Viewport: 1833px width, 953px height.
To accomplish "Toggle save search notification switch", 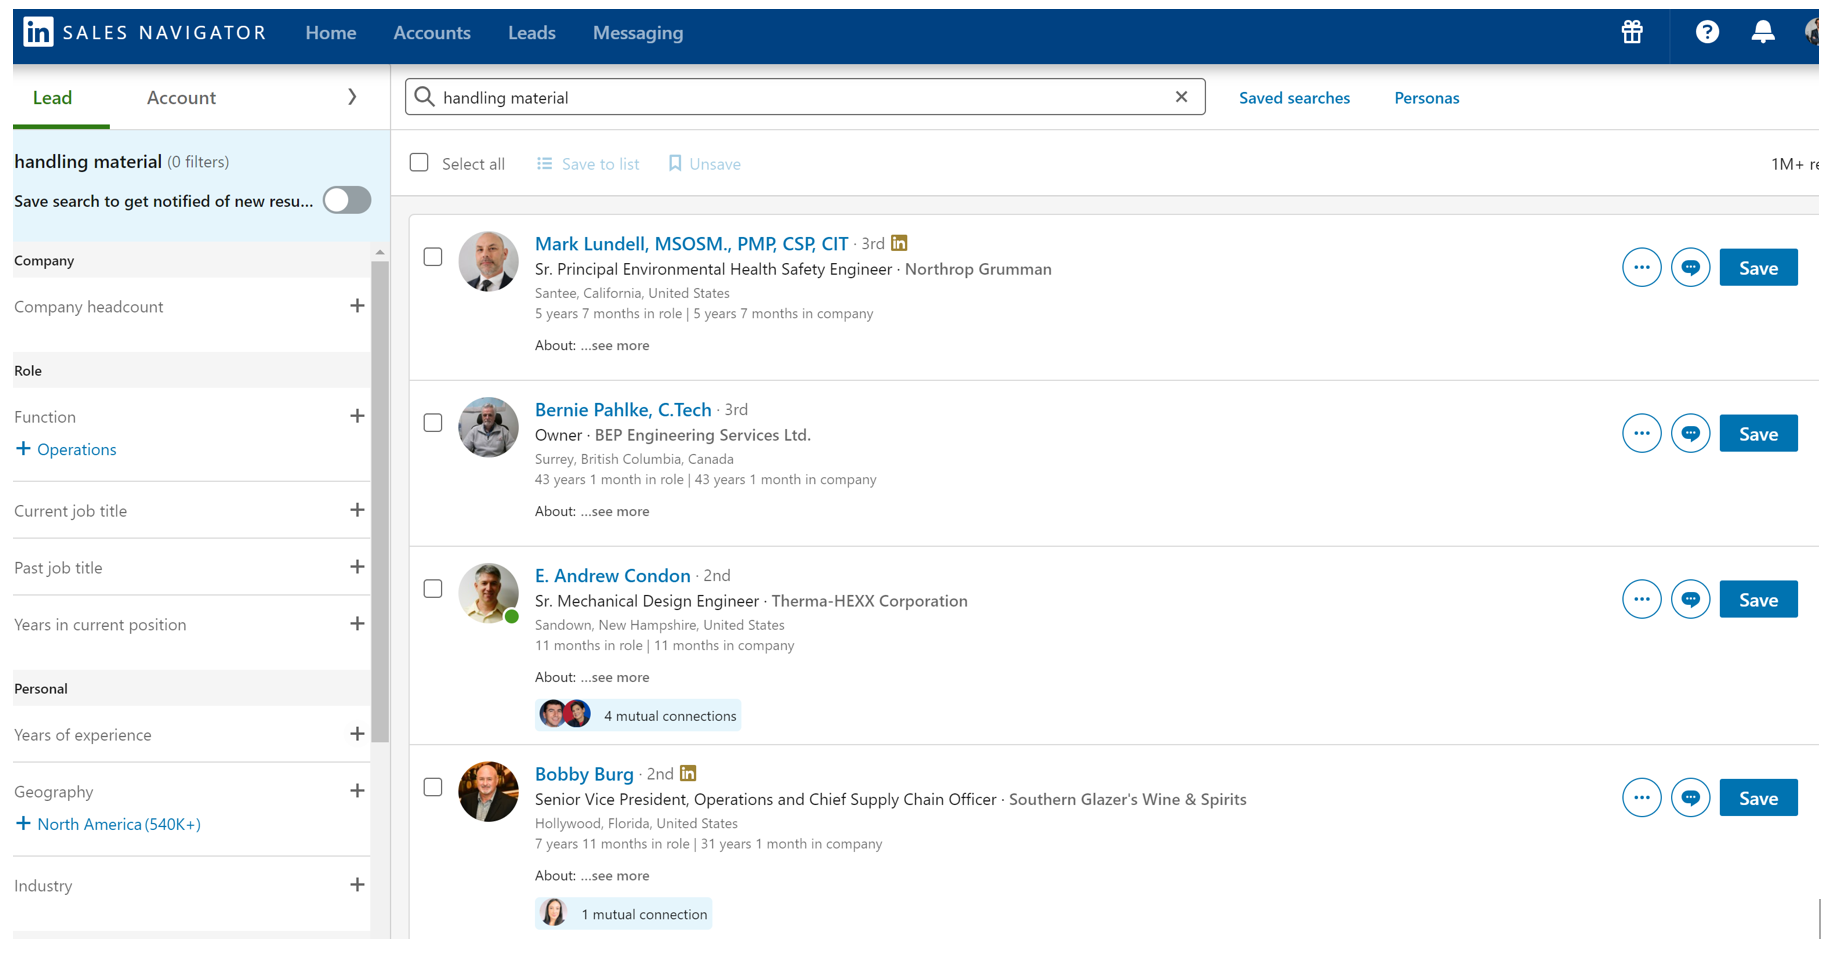I will click(x=347, y=200).
